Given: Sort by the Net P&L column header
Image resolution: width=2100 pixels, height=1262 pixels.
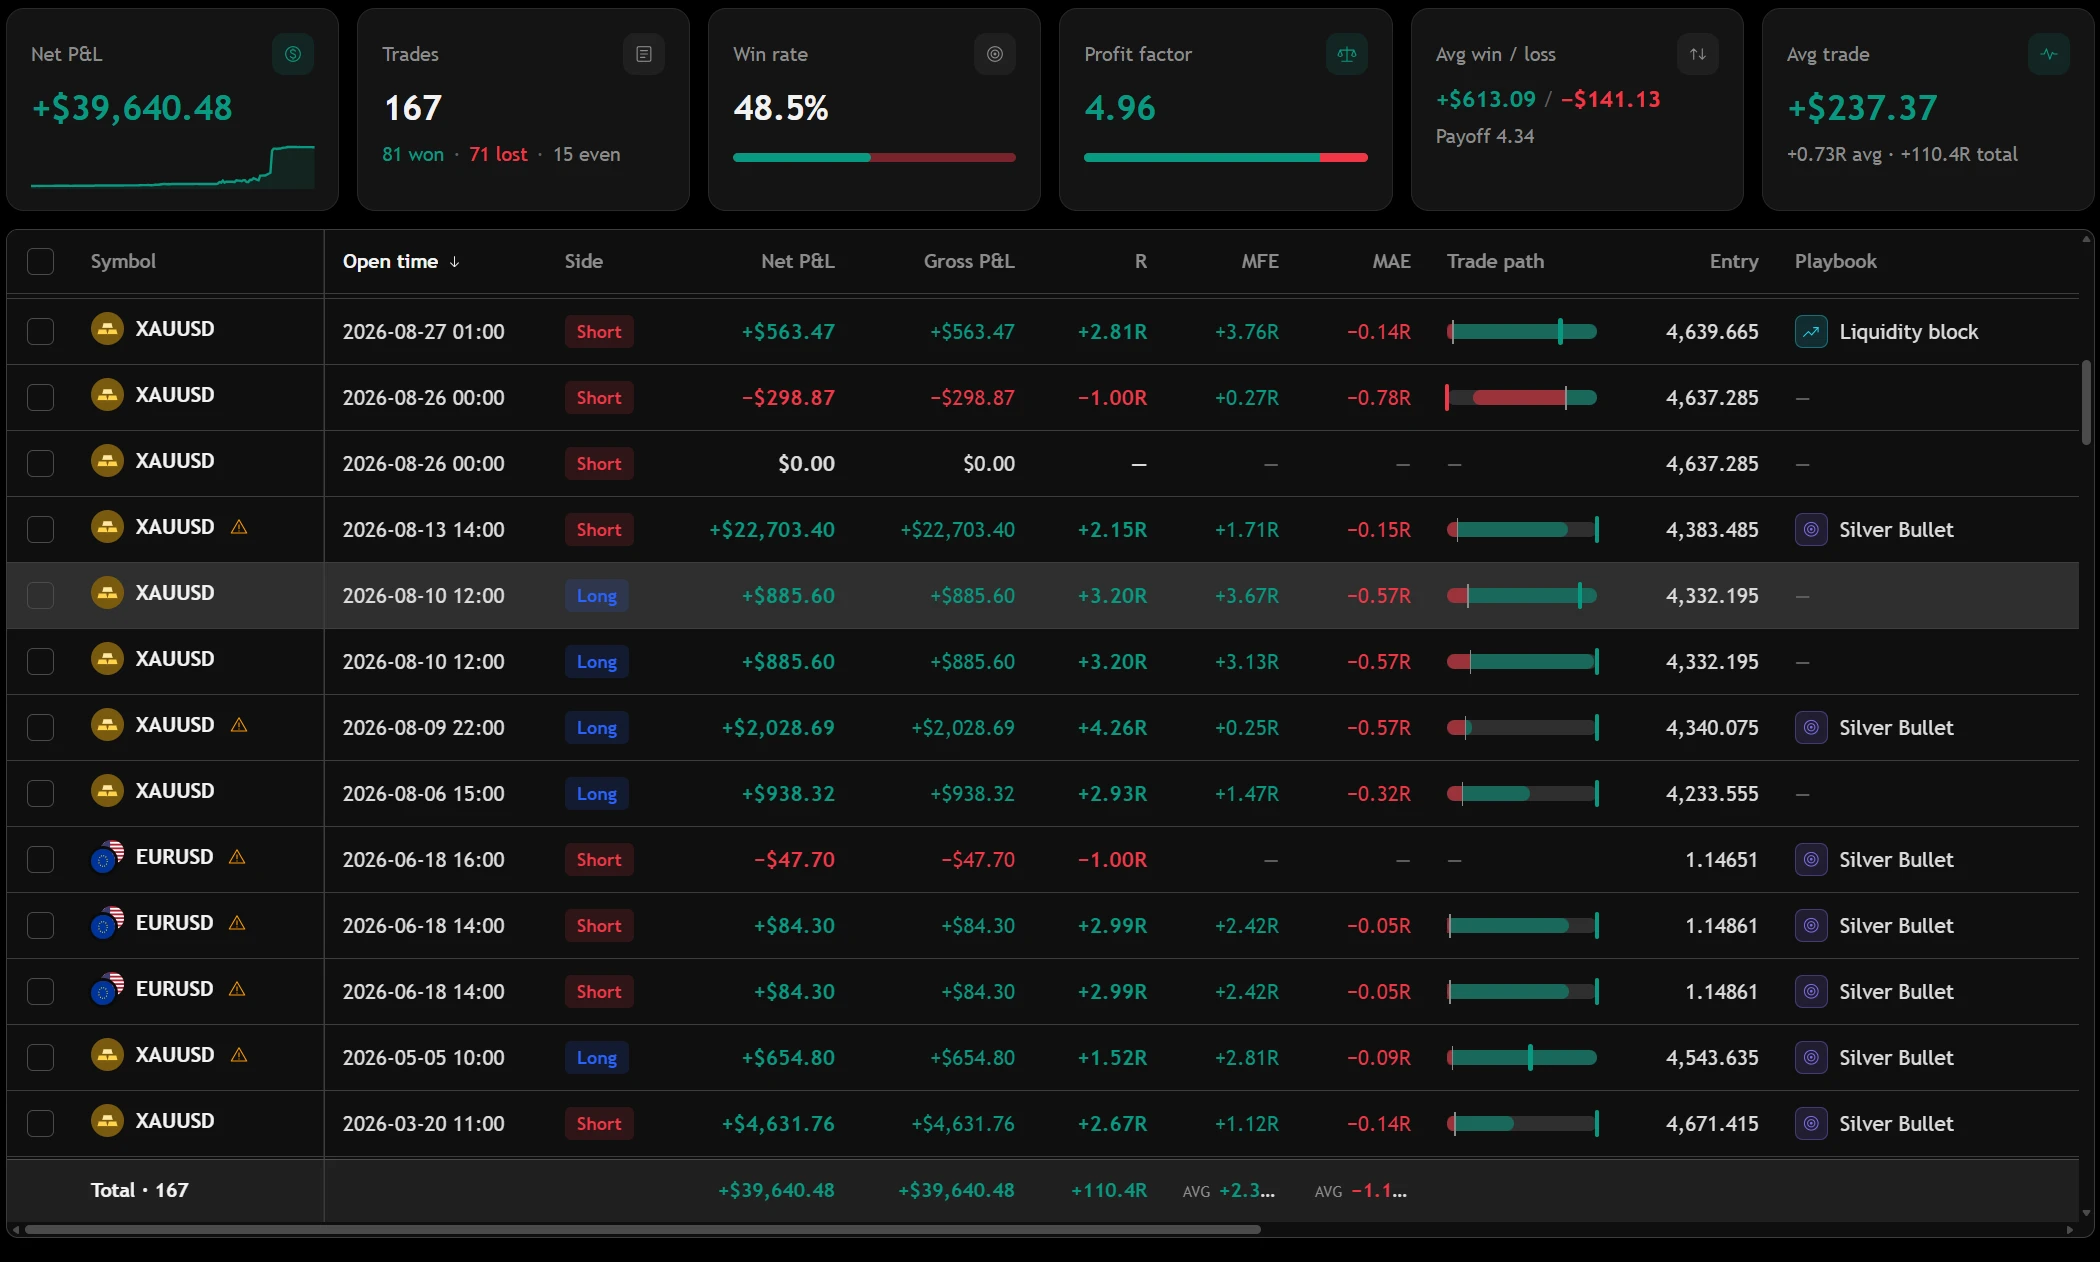Looking at the screenshot, I should 797,261.
